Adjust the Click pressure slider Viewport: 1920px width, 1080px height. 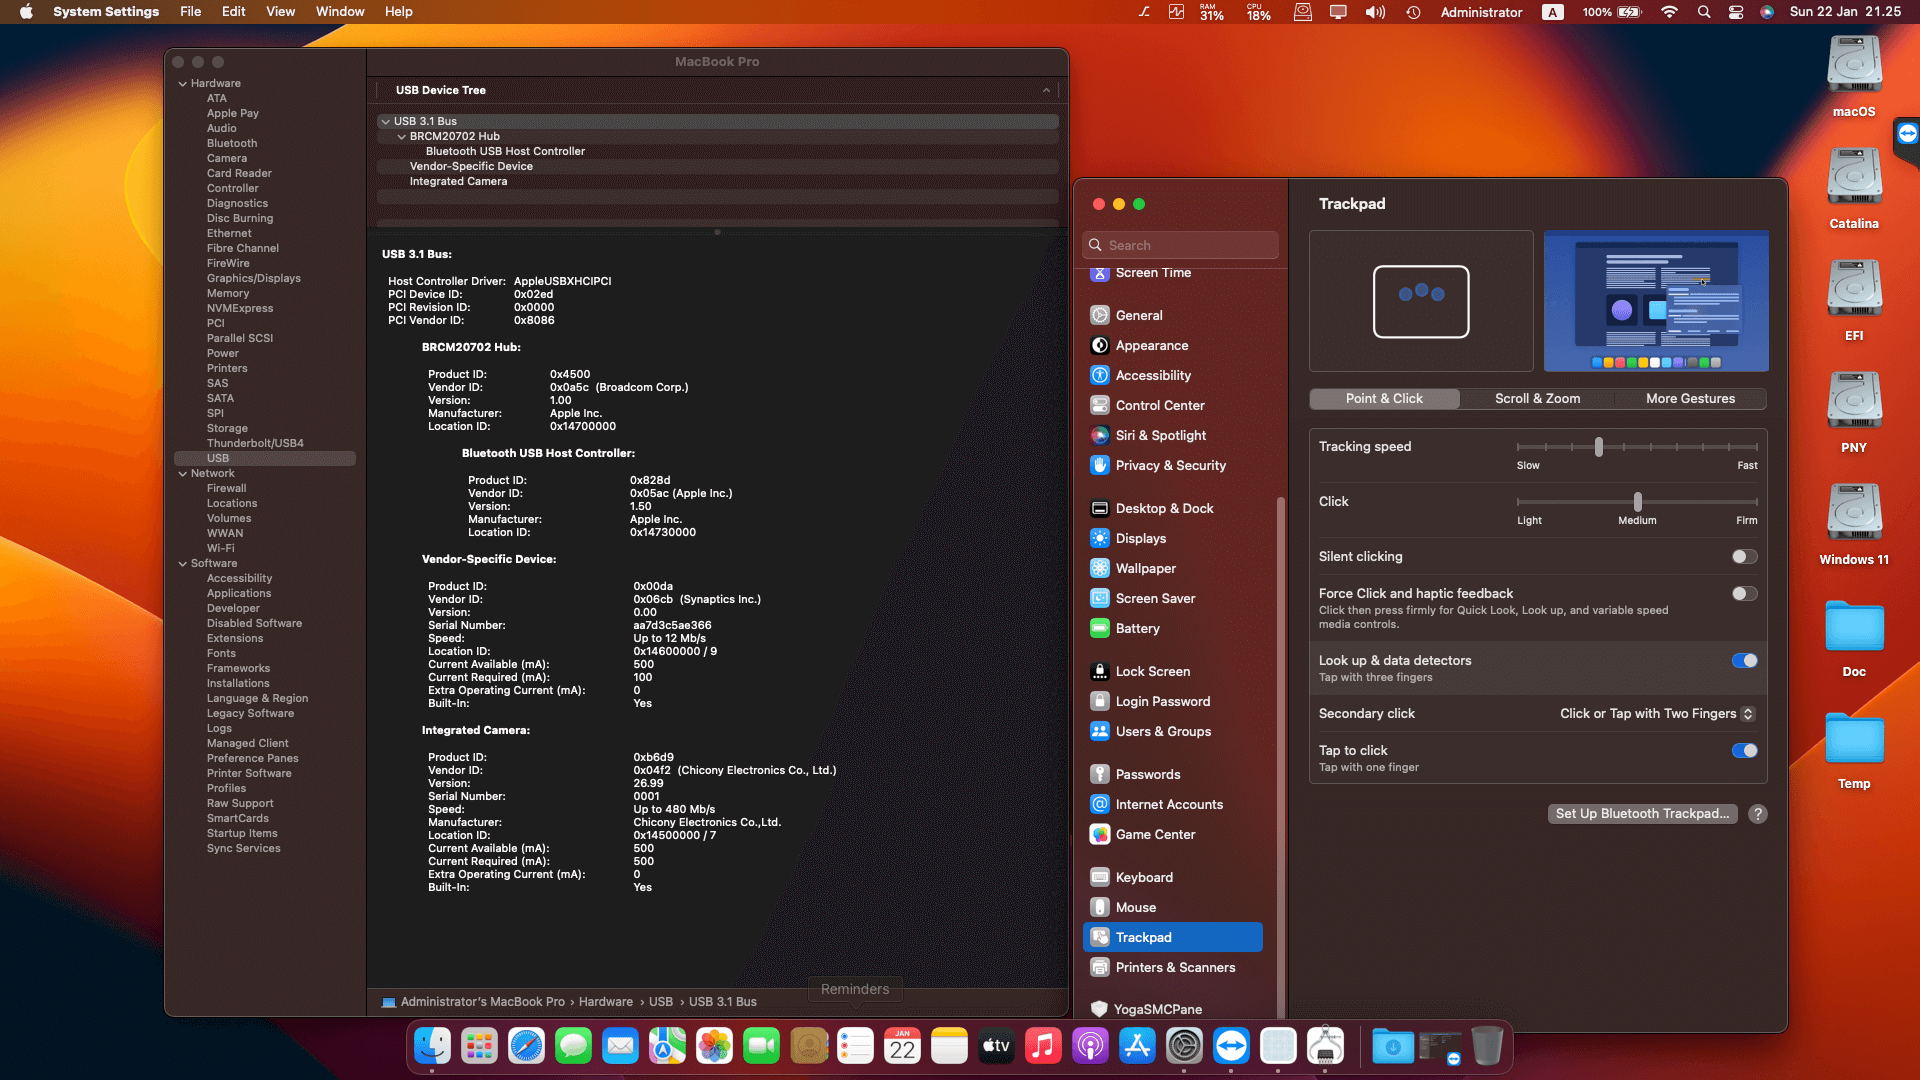pos(1637,502)
